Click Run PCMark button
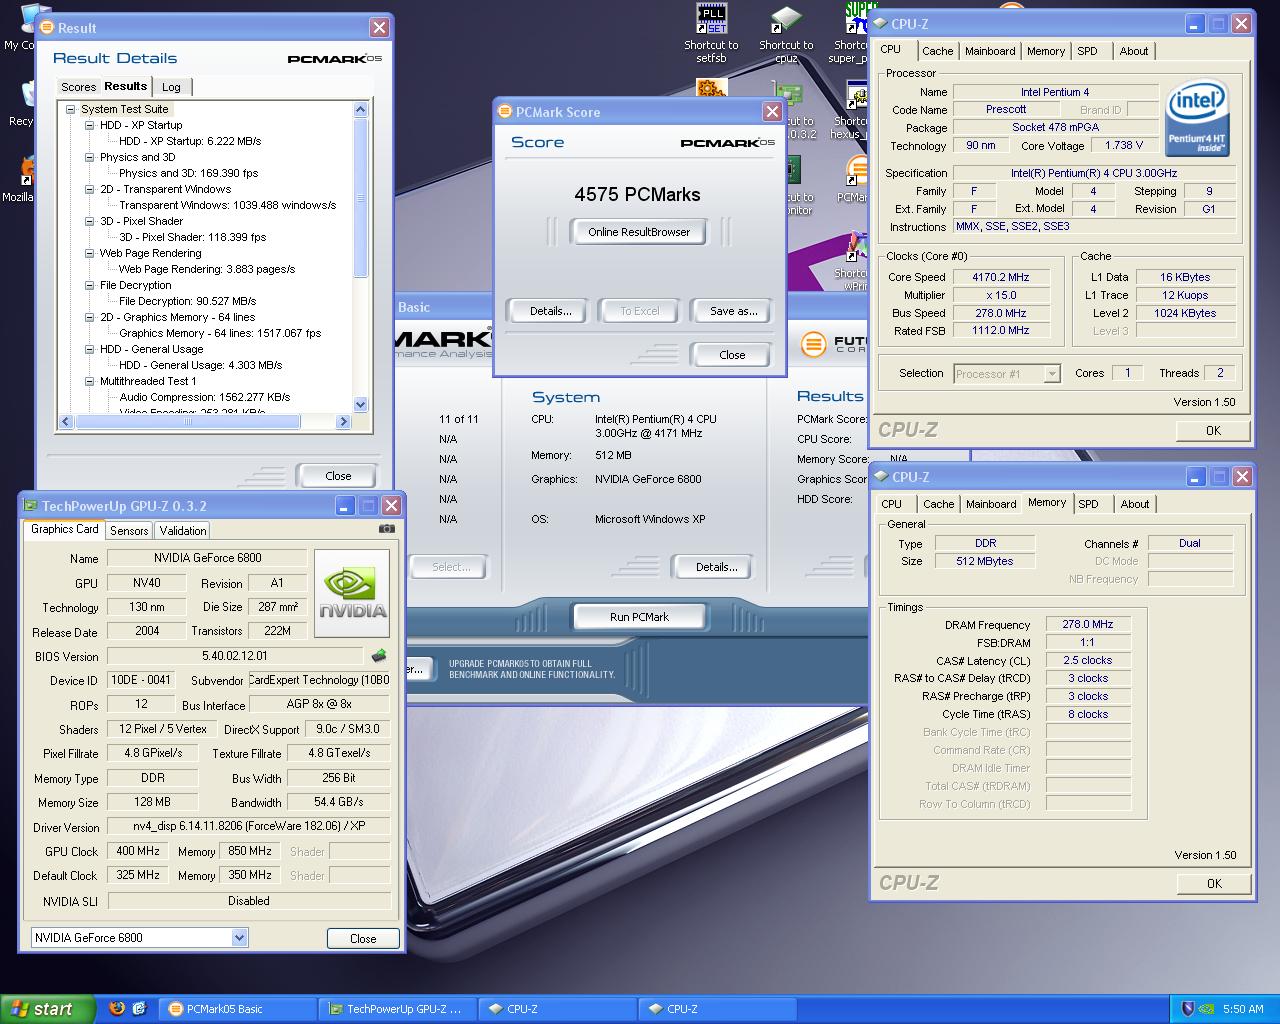This screenshot has height=1024, width=1280. (x=639, y=617)
